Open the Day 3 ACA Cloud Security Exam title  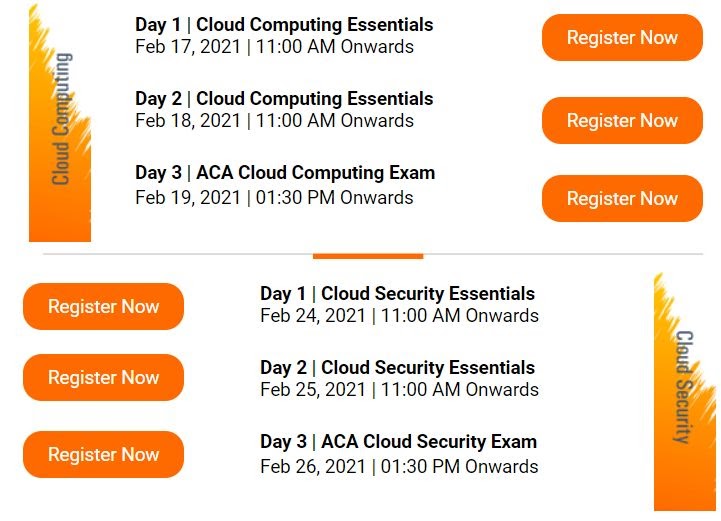click(x=399, y=441)
